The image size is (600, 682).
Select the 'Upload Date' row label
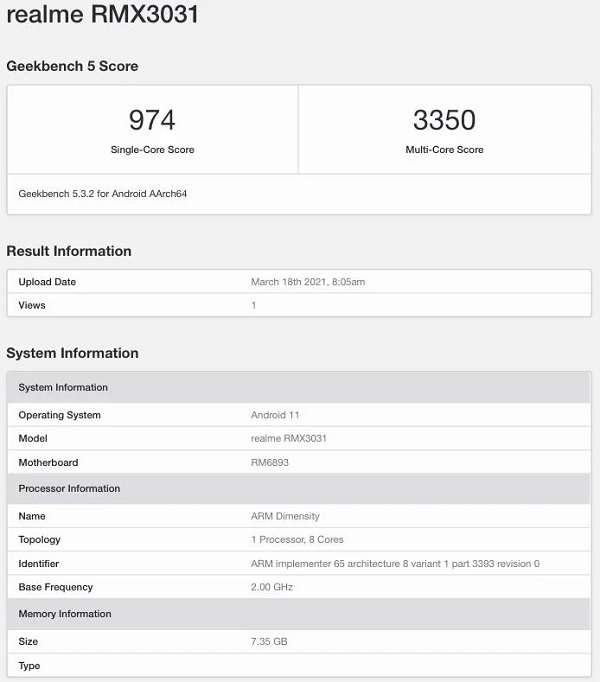pyautogui.click(x=47, y=282)
